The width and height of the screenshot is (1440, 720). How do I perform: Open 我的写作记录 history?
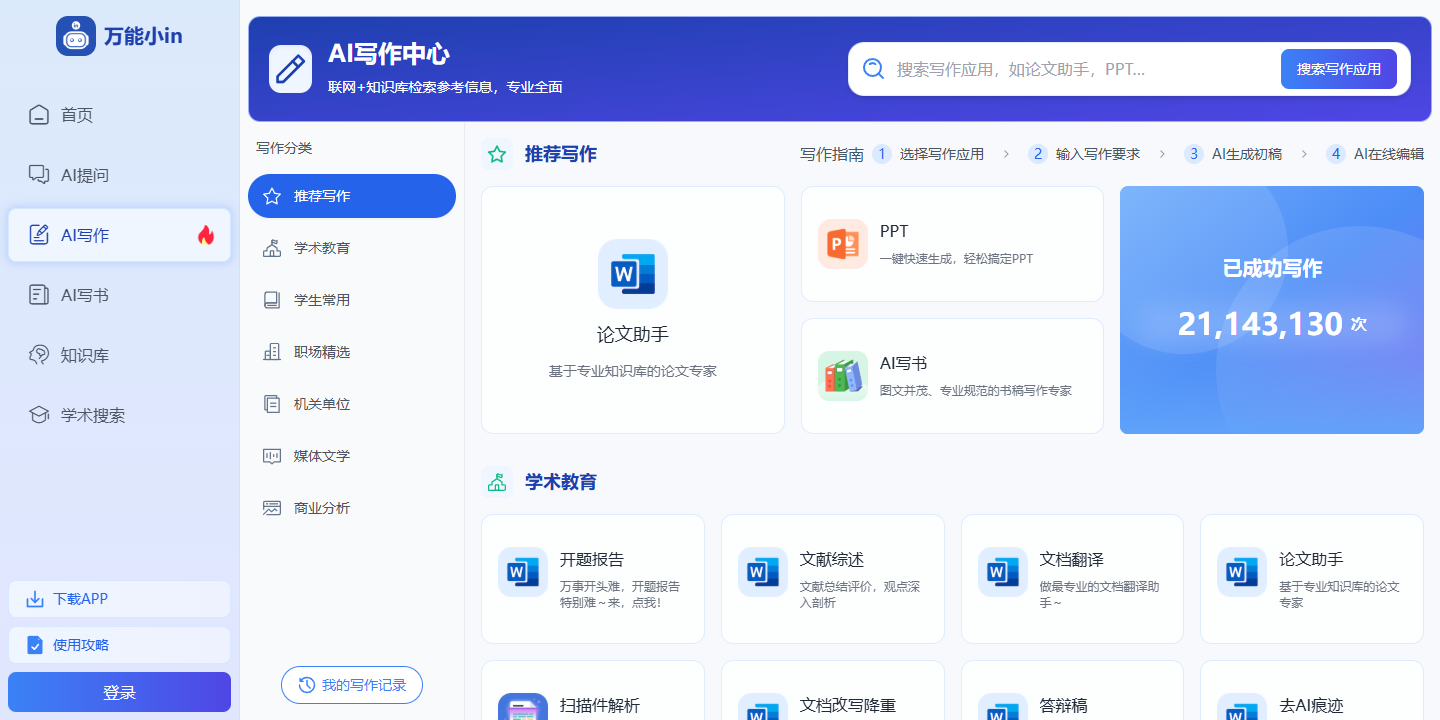pyautogui.click(x=352, y=685)
